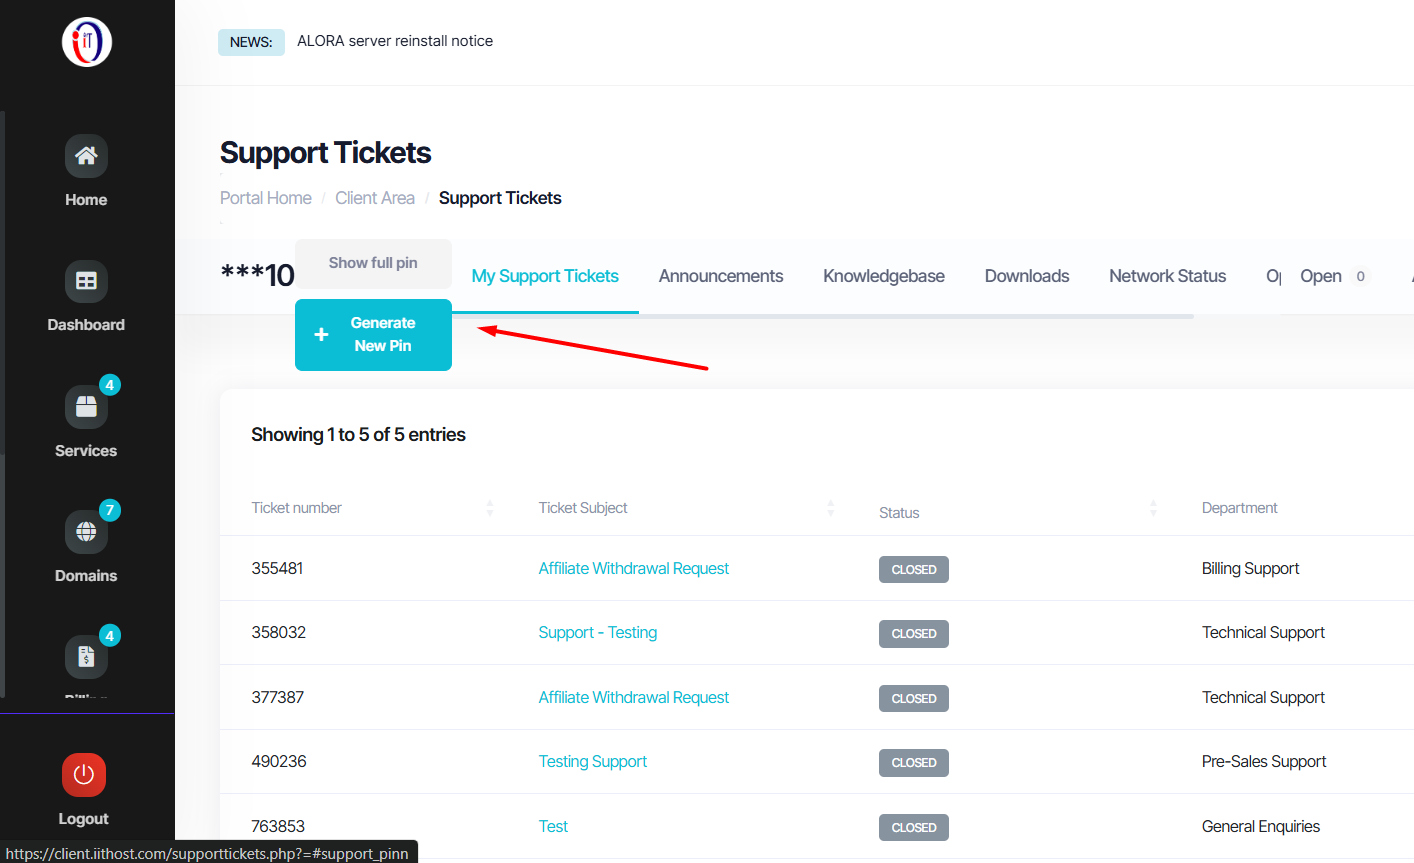
Task: Open the Dashboard sidebar icon
Action: 86,281
